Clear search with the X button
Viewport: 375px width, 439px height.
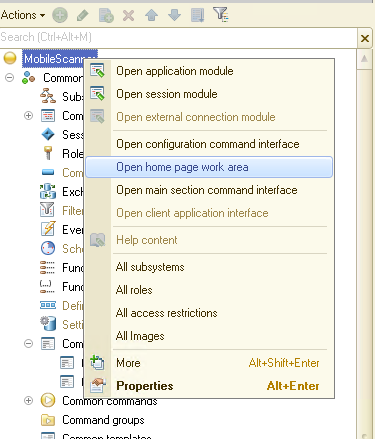pos(365,38)
